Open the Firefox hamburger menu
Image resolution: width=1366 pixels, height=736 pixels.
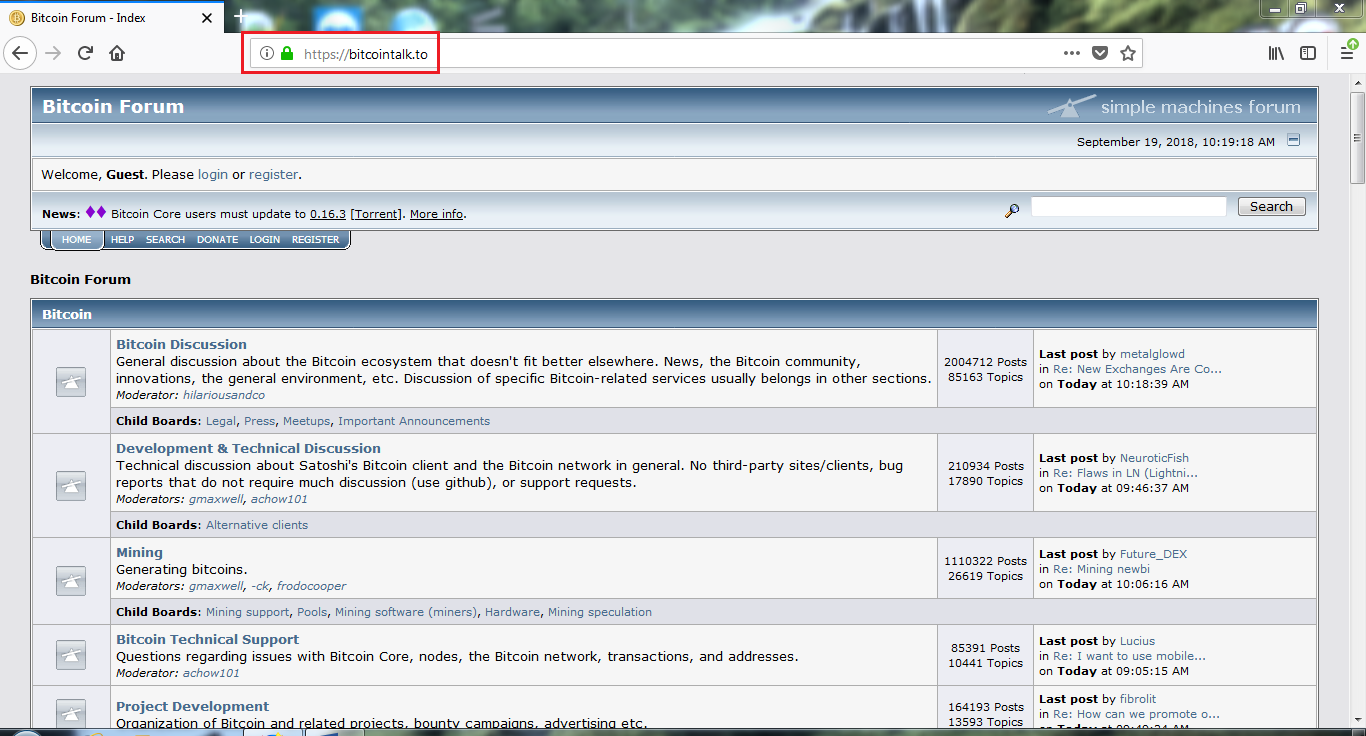1347,54
